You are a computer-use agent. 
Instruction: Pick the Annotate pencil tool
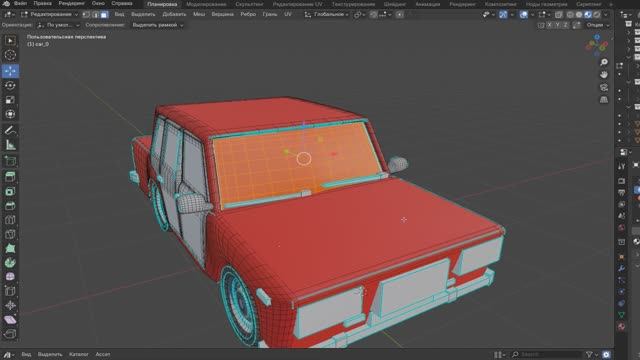[10, 130]
